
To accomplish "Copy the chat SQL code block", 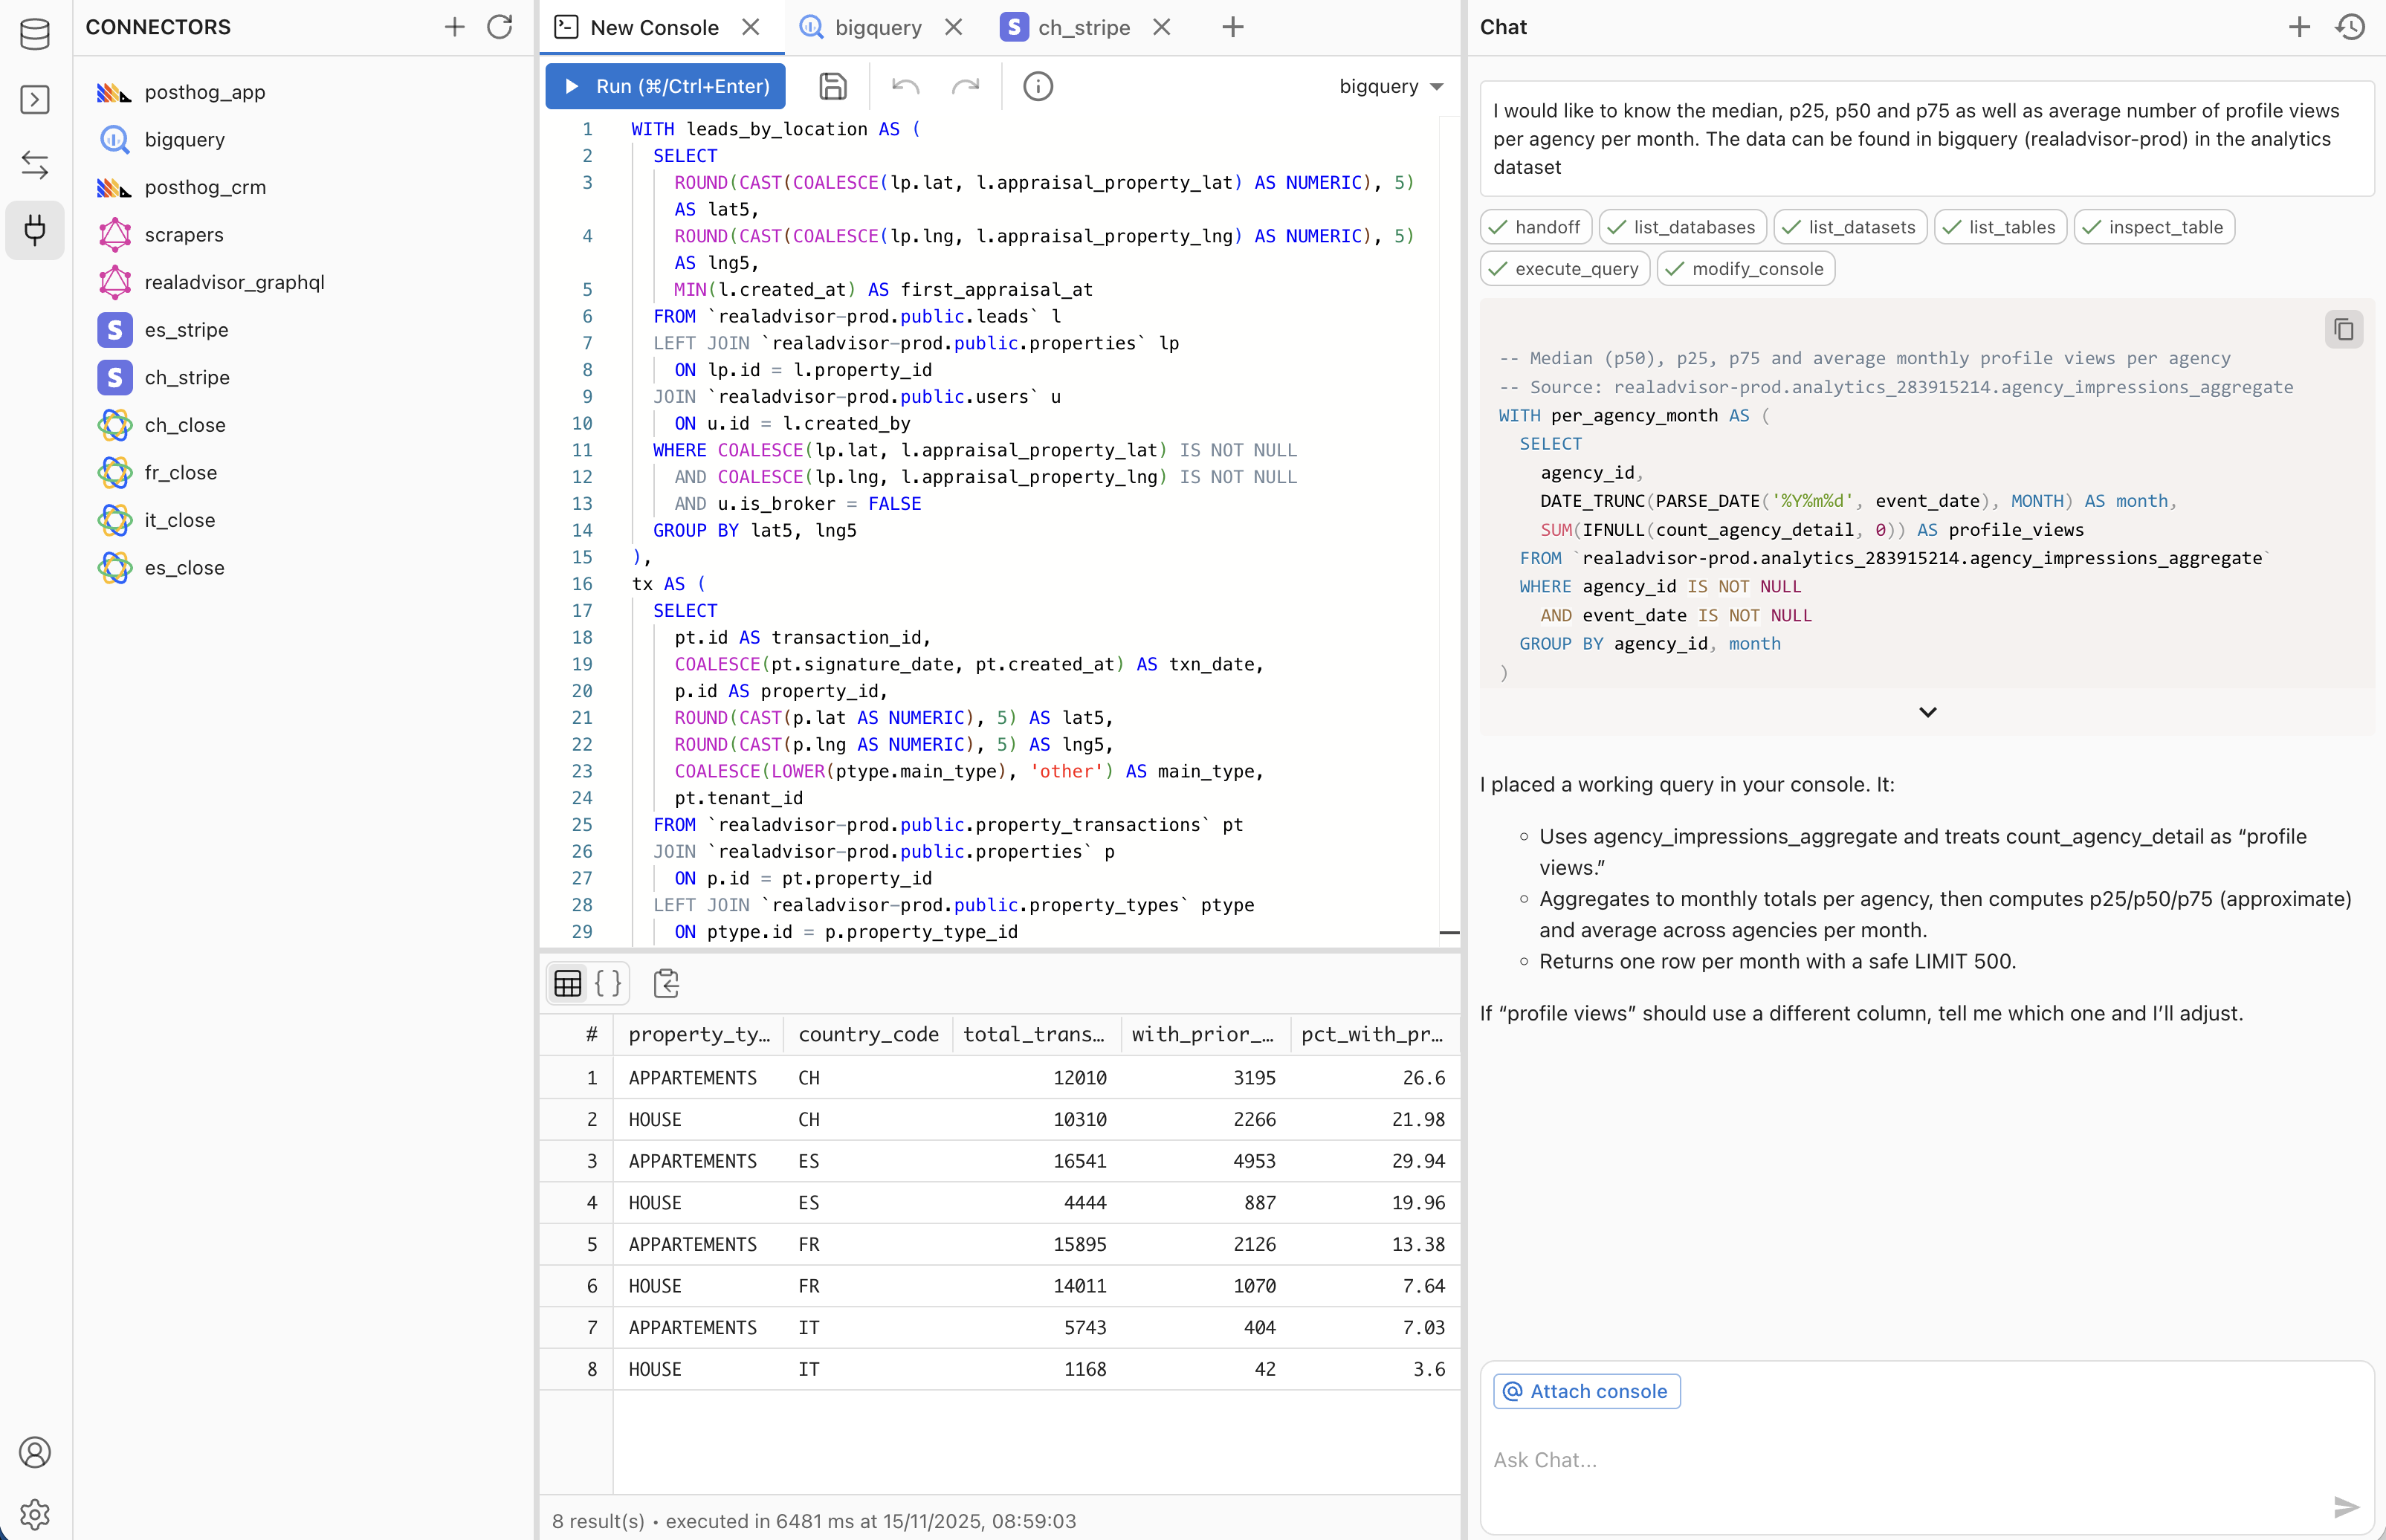I will 2343,329.
